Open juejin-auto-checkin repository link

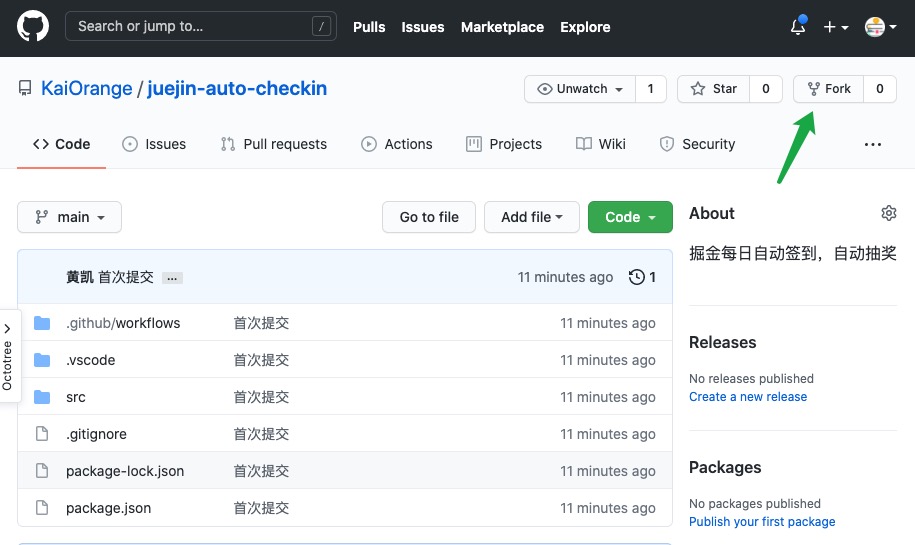(x=237, y=88)
